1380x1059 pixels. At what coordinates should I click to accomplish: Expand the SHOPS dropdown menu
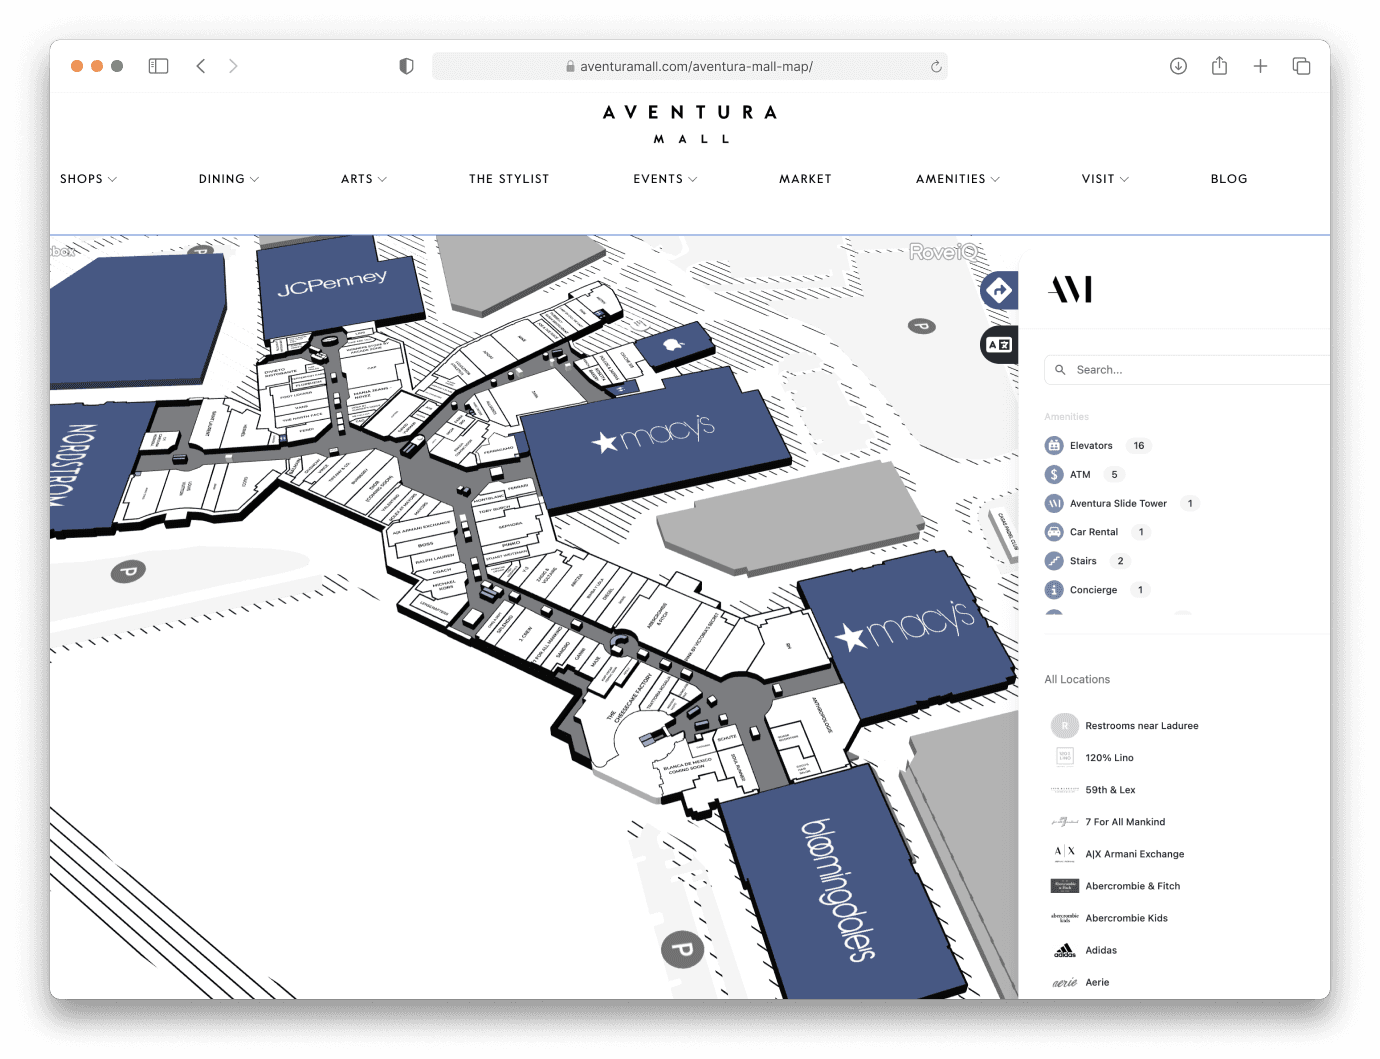pyautogui.click(x=88, y=179)
